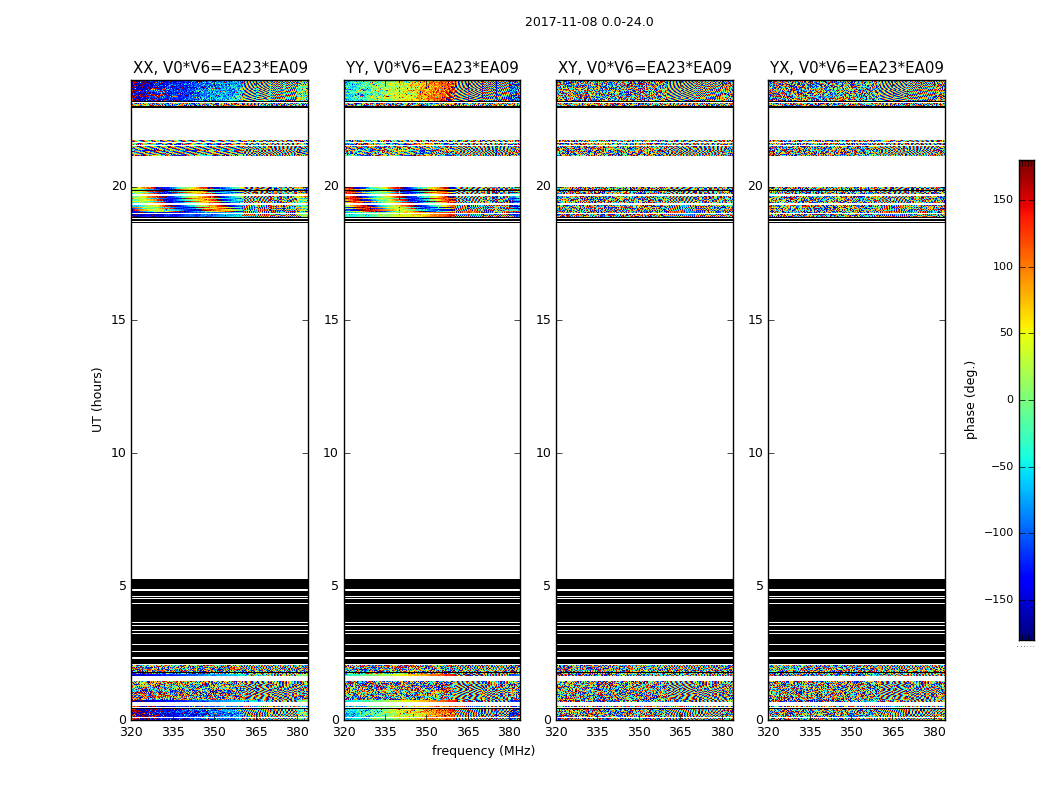Viewport: 1050px width, 800px height.
Task: Select the XX panel title text
Action: tap(220, 68)
